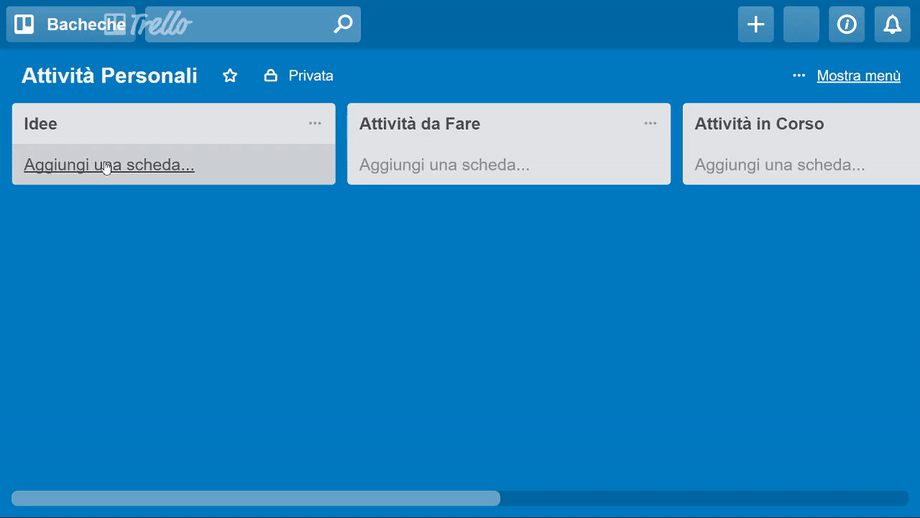Click the ellipsis beside Mostra menù
Screen dimensions: 920x518
(x=799, y=75)
